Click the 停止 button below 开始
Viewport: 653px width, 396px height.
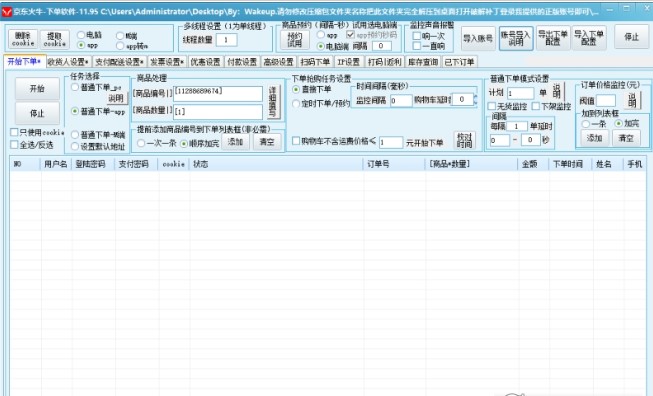(x=37, y=113)
